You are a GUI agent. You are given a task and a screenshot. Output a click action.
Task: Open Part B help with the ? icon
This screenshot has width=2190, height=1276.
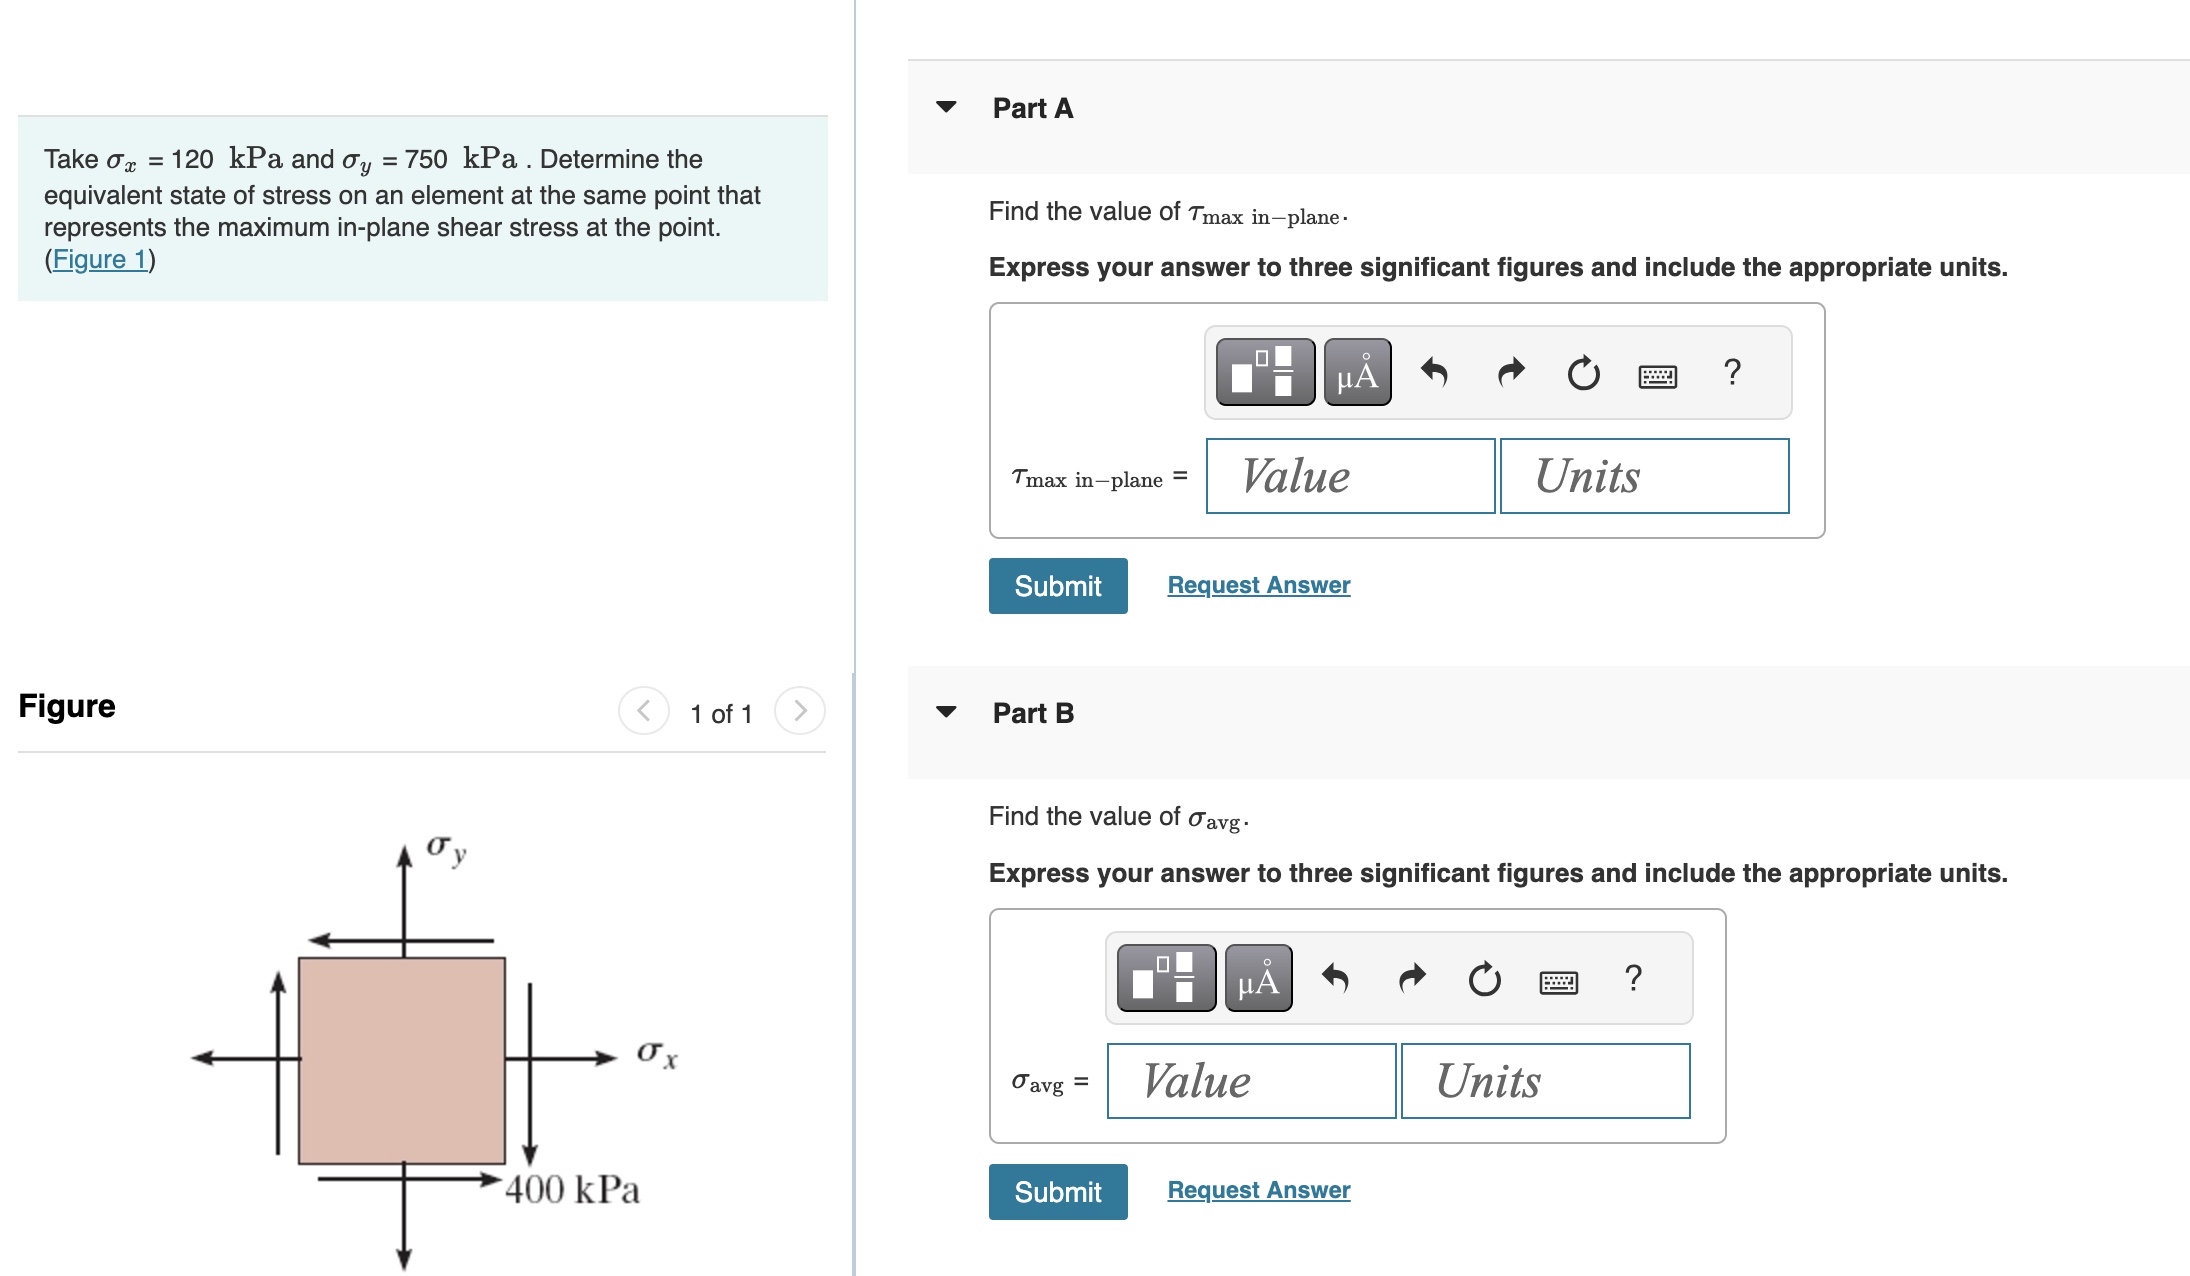(x=1633, y=978)
